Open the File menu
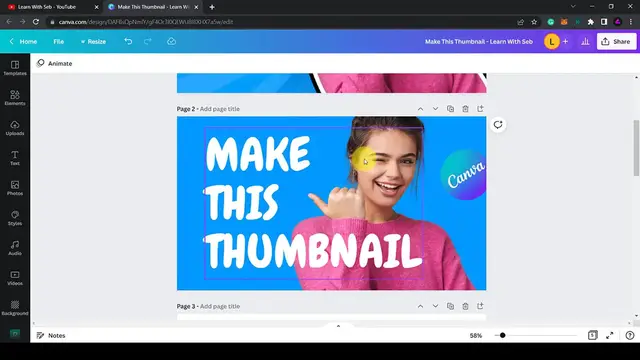Screen dimensions: 640x360 click(58, 42)
